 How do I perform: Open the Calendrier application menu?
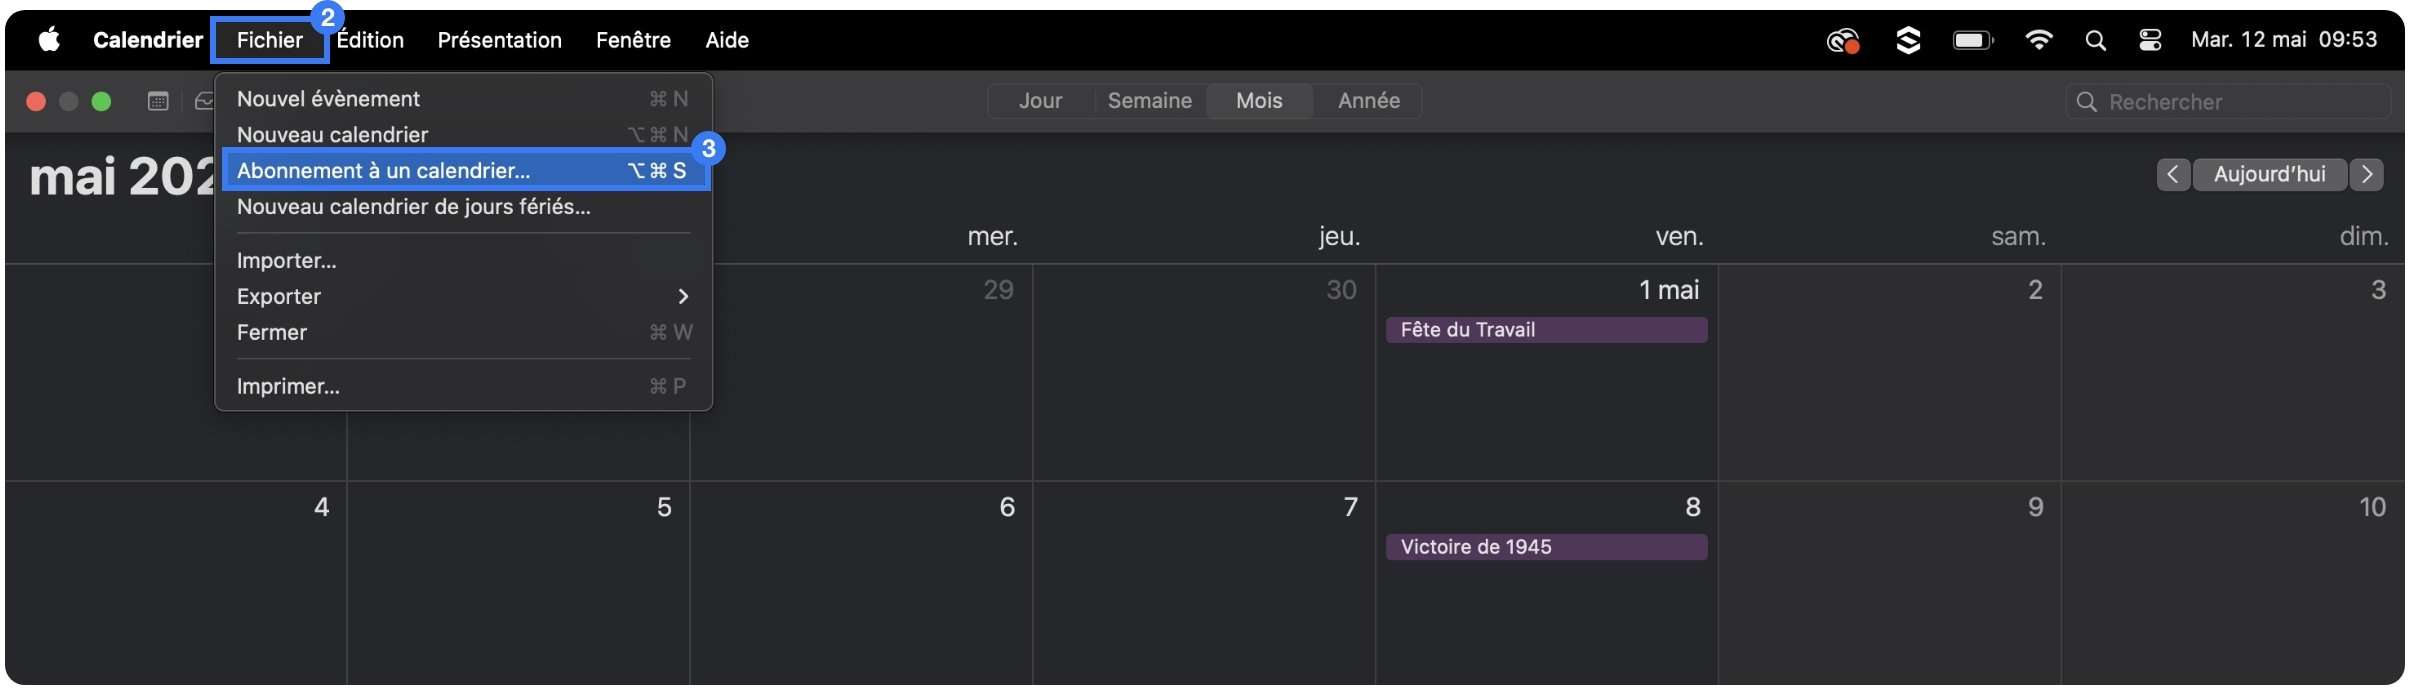click(148, 40)
